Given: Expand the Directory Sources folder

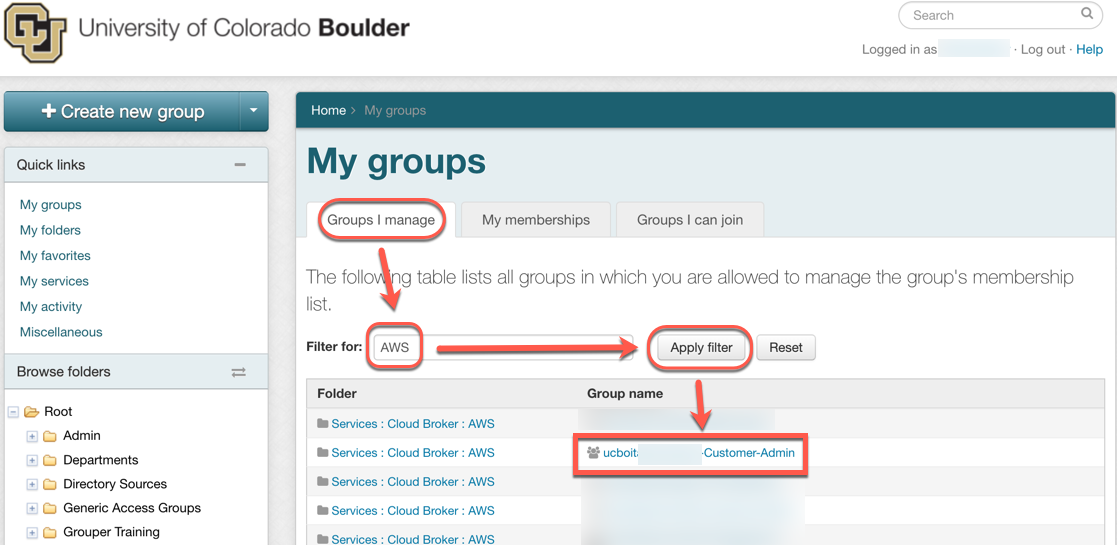Looking at the screenshot, I should [x=31, y=484].
